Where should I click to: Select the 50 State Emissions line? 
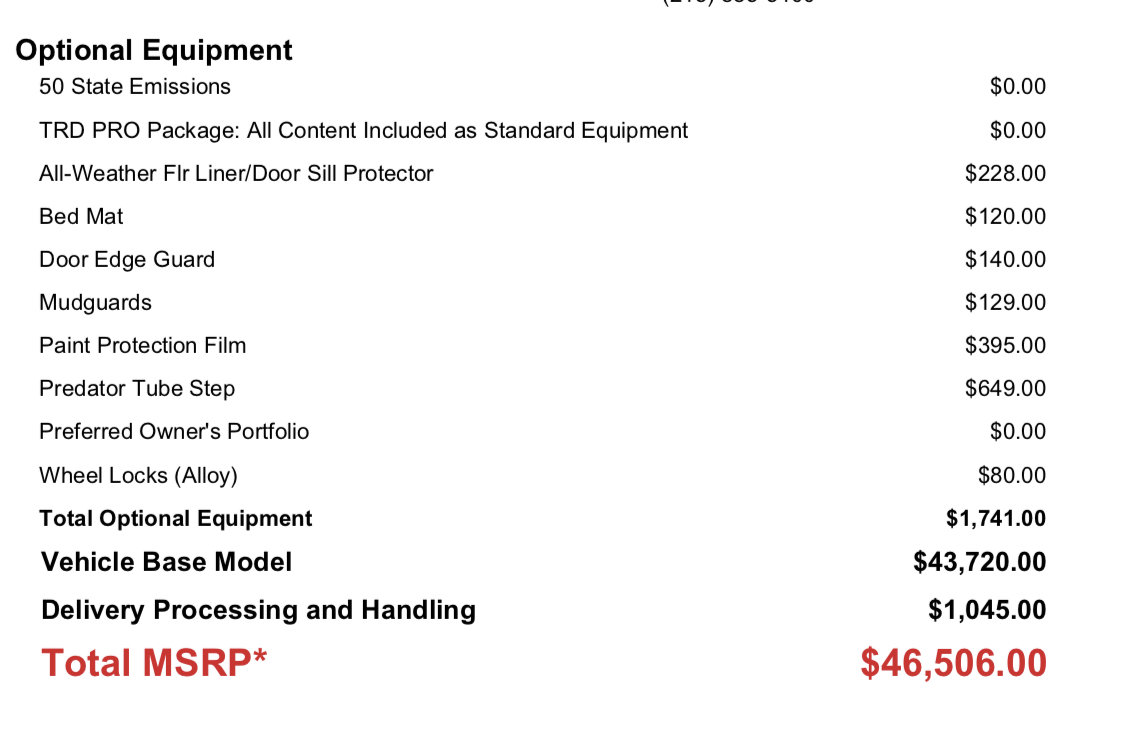(135, 86)
